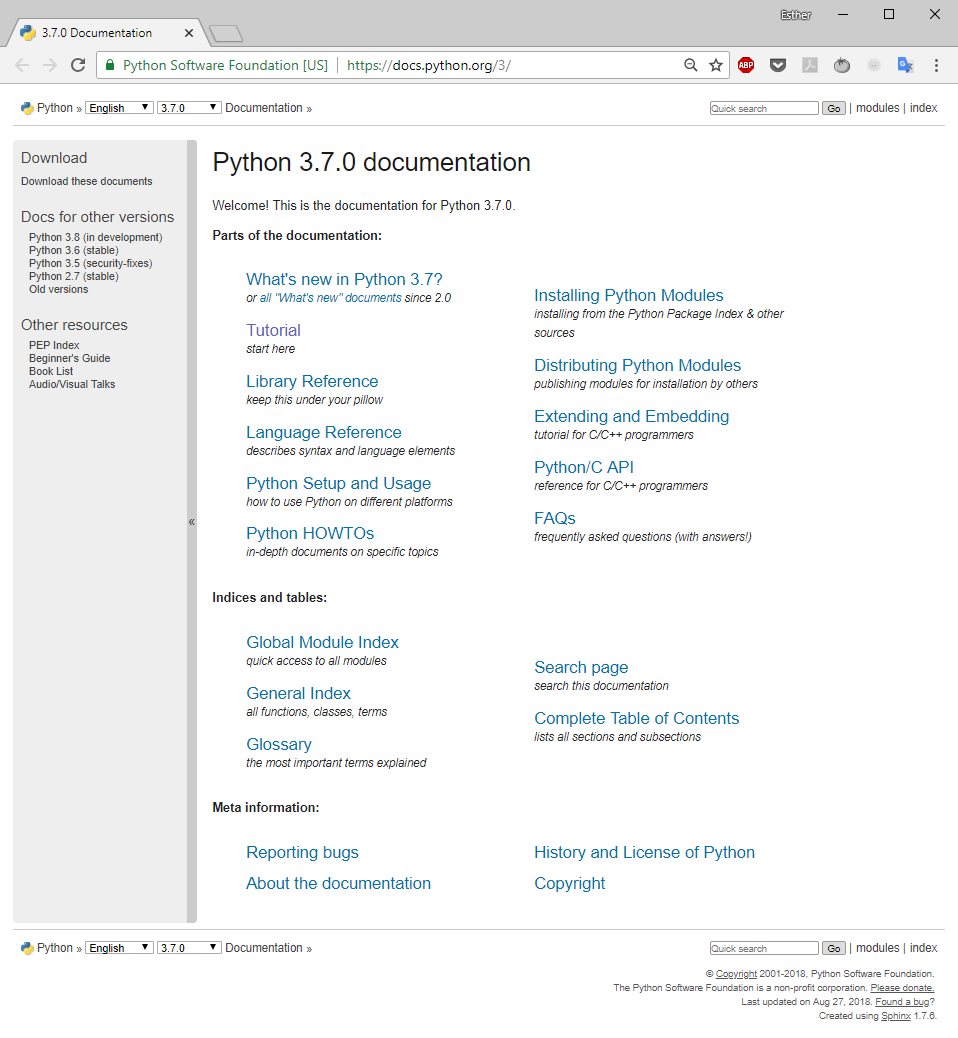Reload the page with the refresh icon

78,65
